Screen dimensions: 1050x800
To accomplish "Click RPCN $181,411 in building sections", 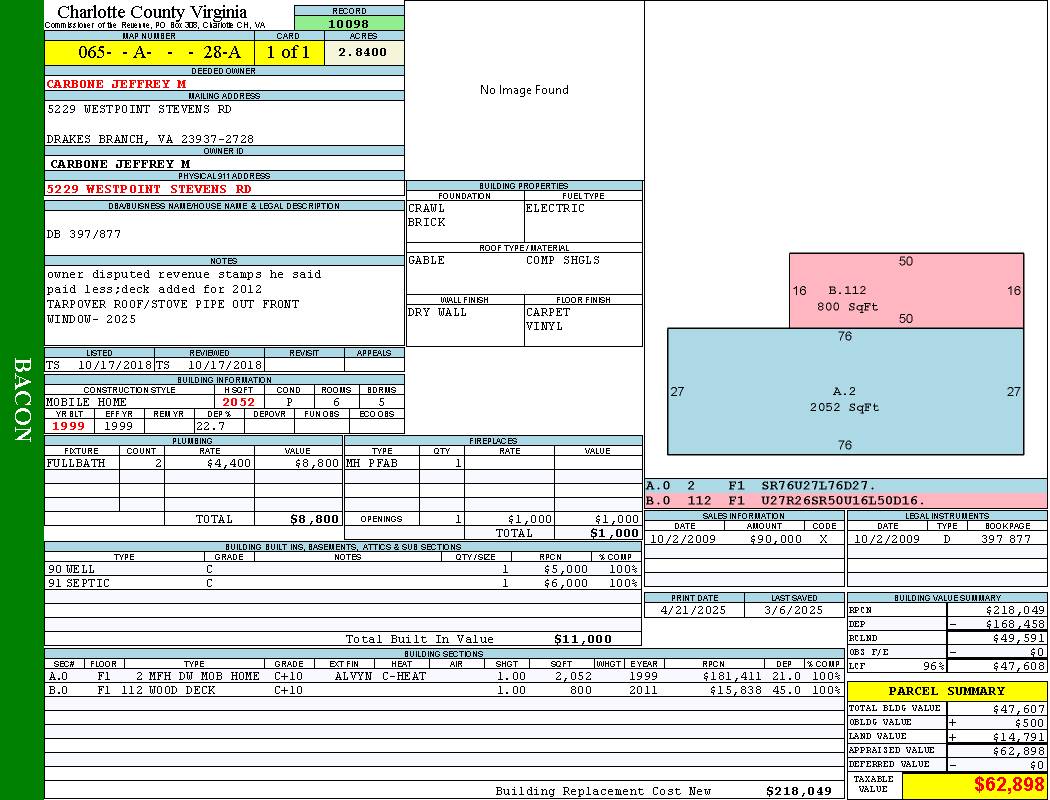I will point(732,676).
